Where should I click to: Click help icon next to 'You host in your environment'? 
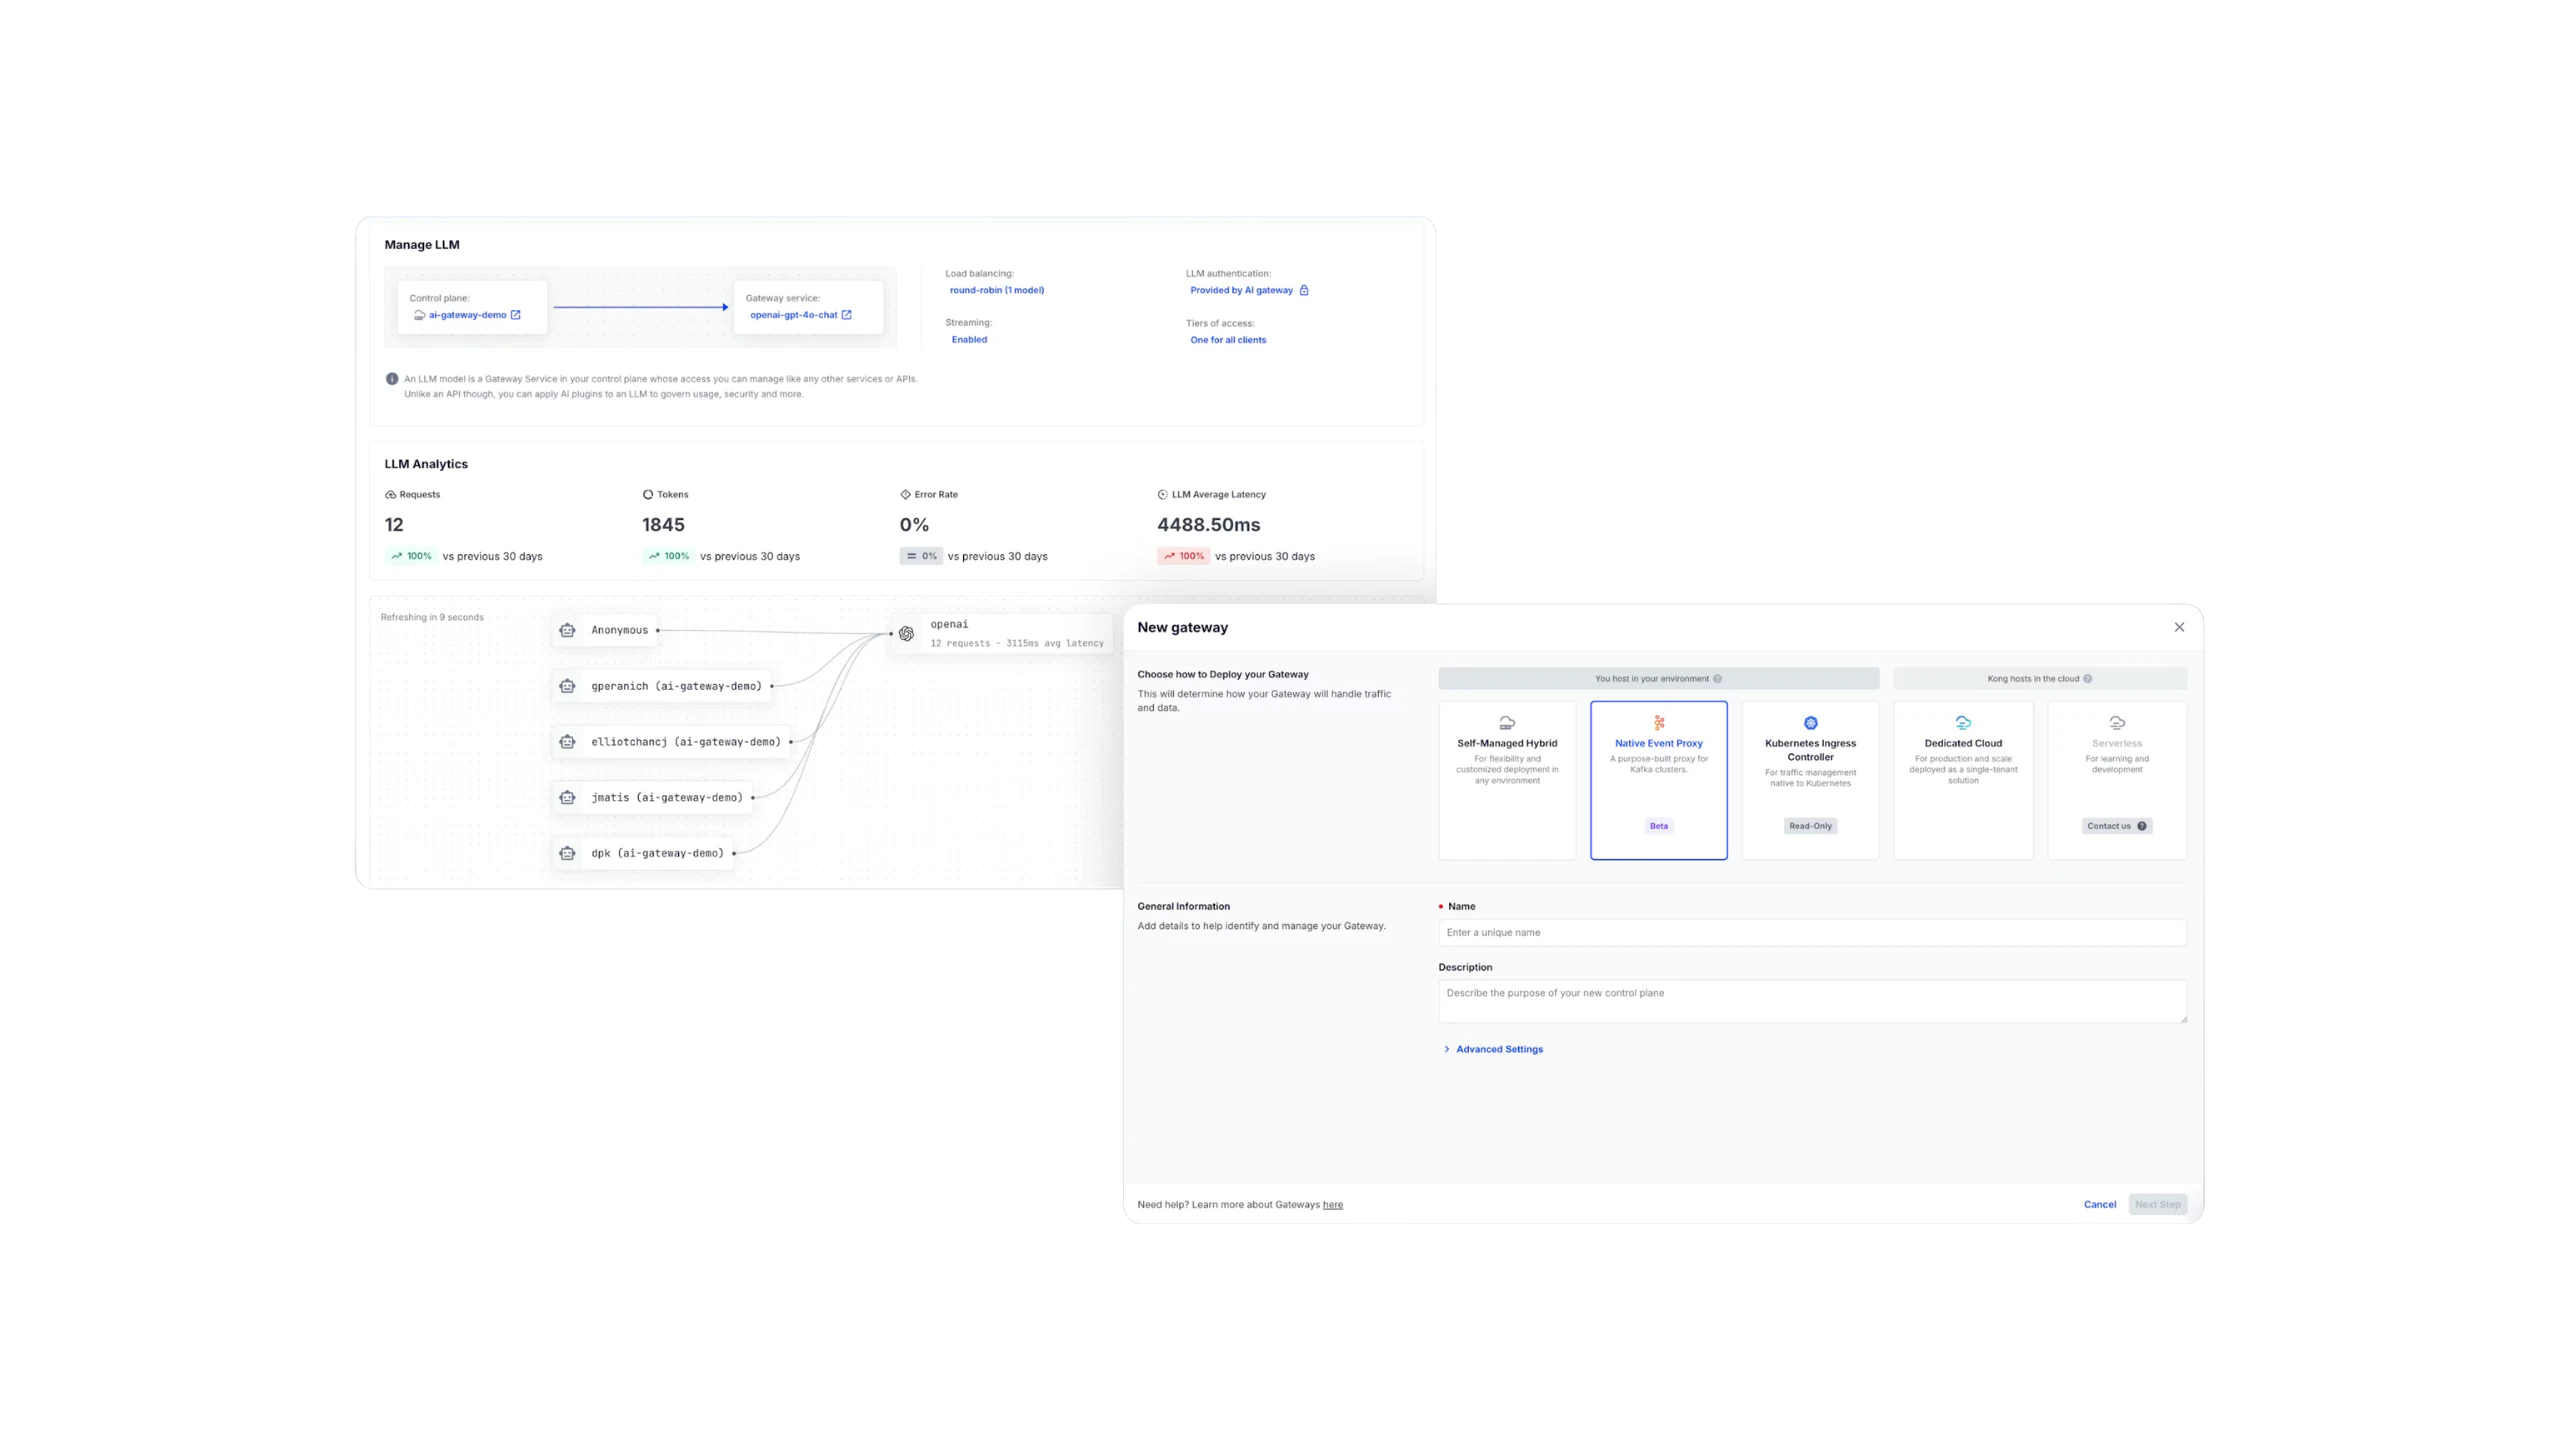pyautogui.click(x=1718, y=679)
